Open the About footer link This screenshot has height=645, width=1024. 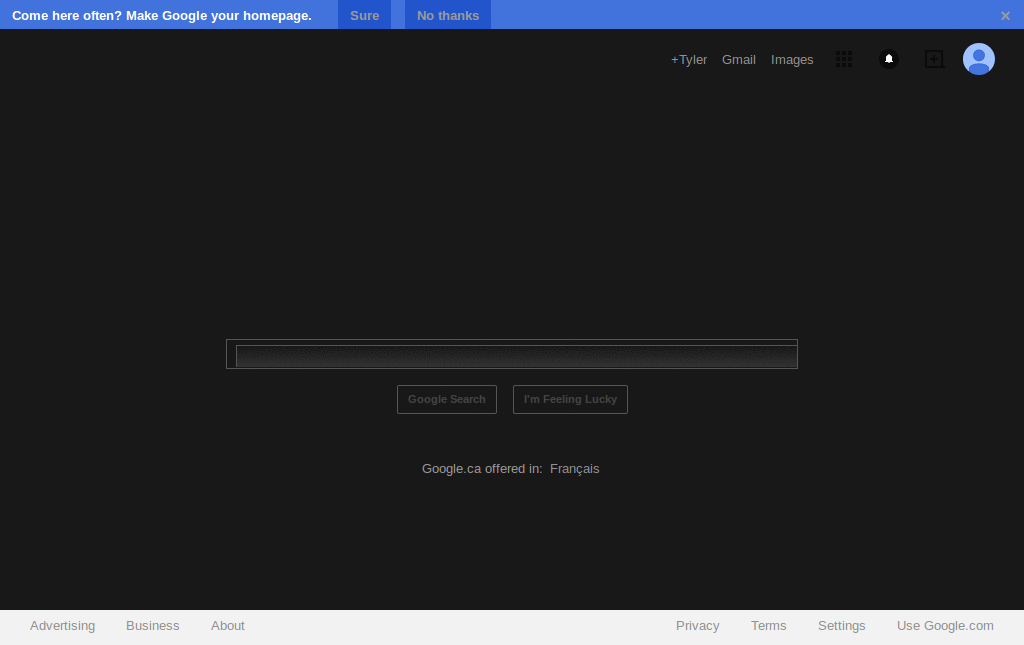point(228,625)
